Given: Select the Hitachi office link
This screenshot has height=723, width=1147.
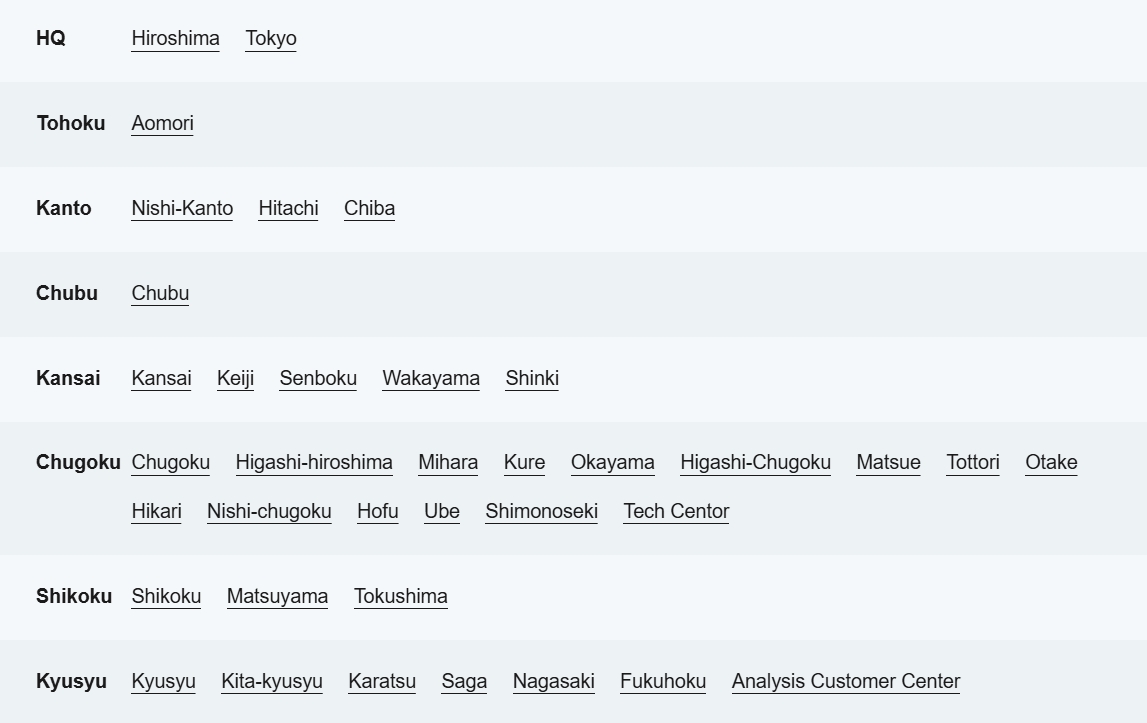Looking at the screenshot, I should coord(288,208).
